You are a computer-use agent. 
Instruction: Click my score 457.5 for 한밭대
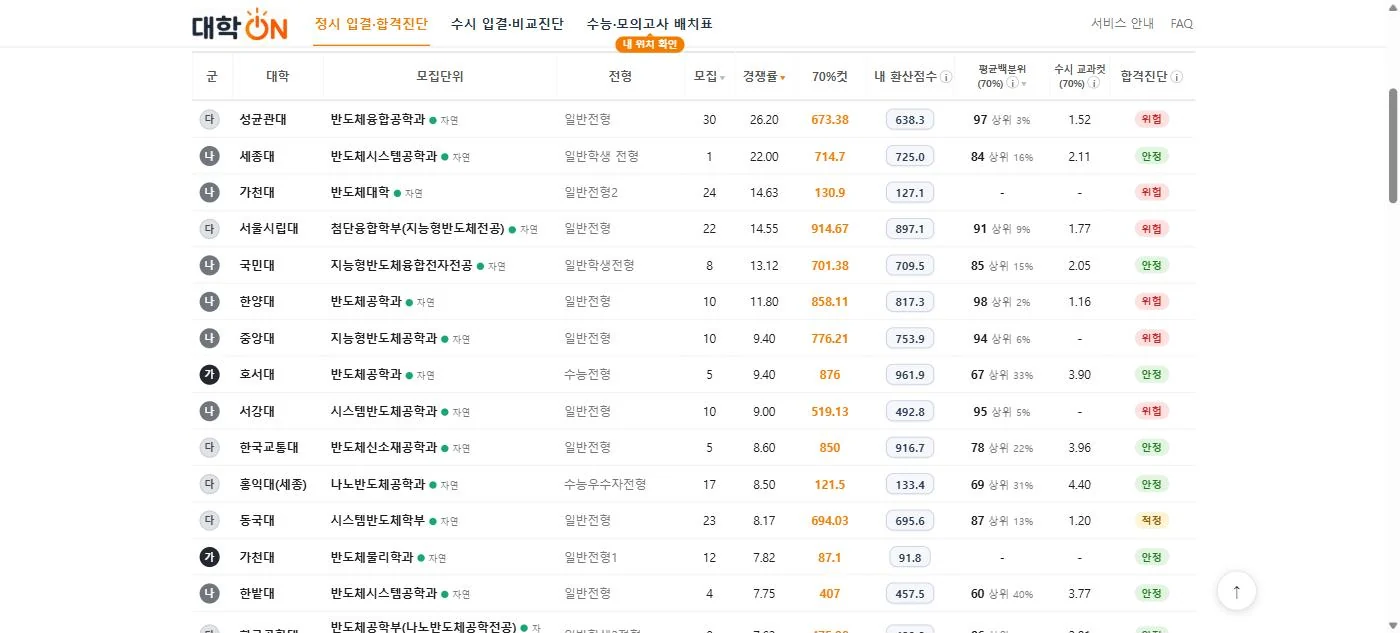pyautogui.click(x=910, y=593)
